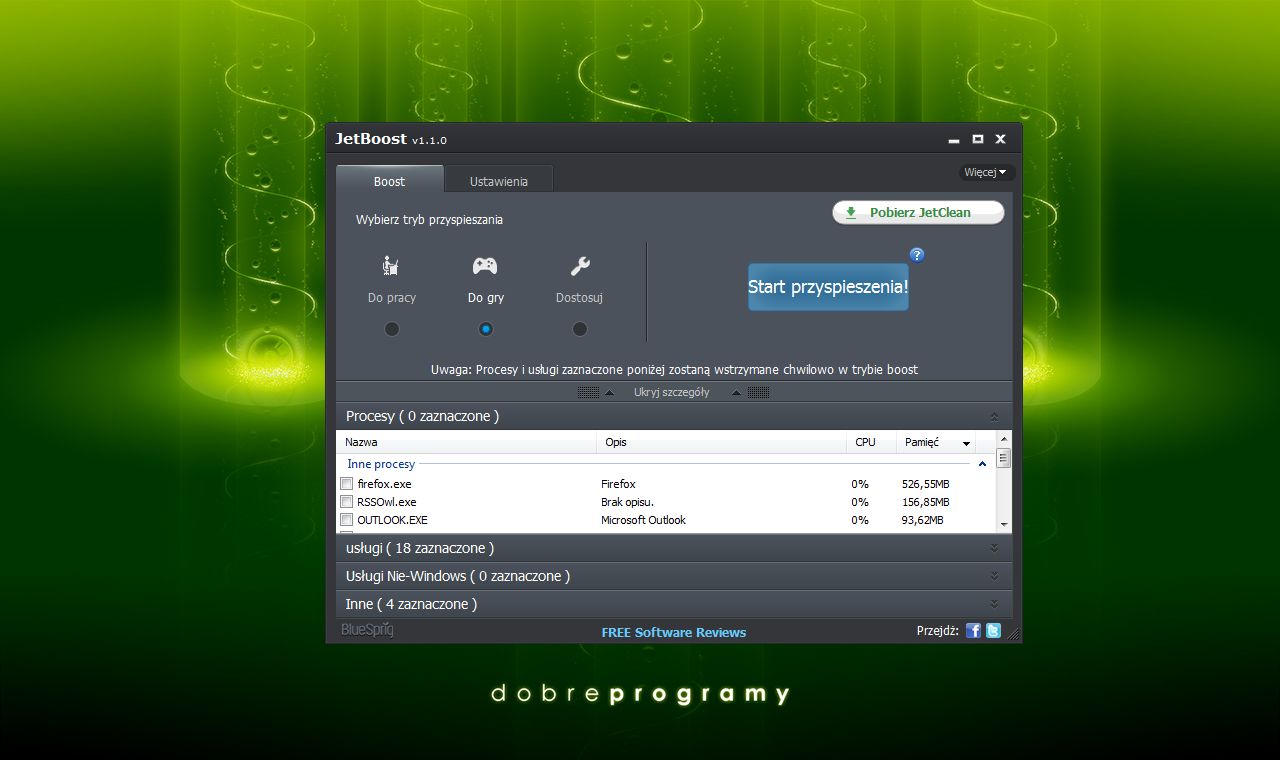Expand the usługi section
Image resolution: width=1280 pixels, height=760 pixels.
coord(994,548)
